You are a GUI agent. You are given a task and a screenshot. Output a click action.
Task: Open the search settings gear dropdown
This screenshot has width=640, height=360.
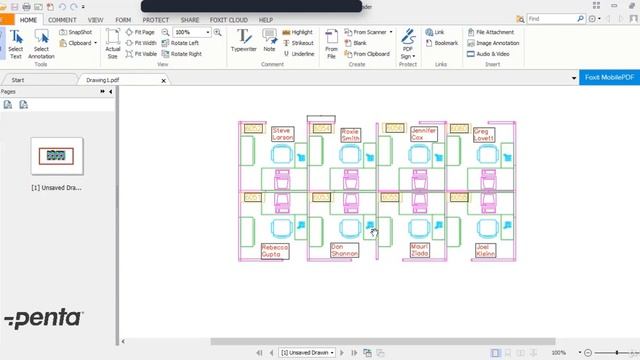click(595, 19)
